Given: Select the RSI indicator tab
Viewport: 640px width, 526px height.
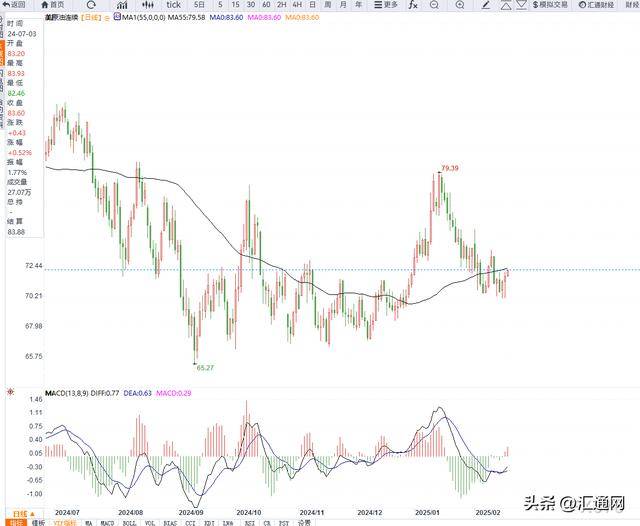Looking at the screenshot, I should pos(249,523).
